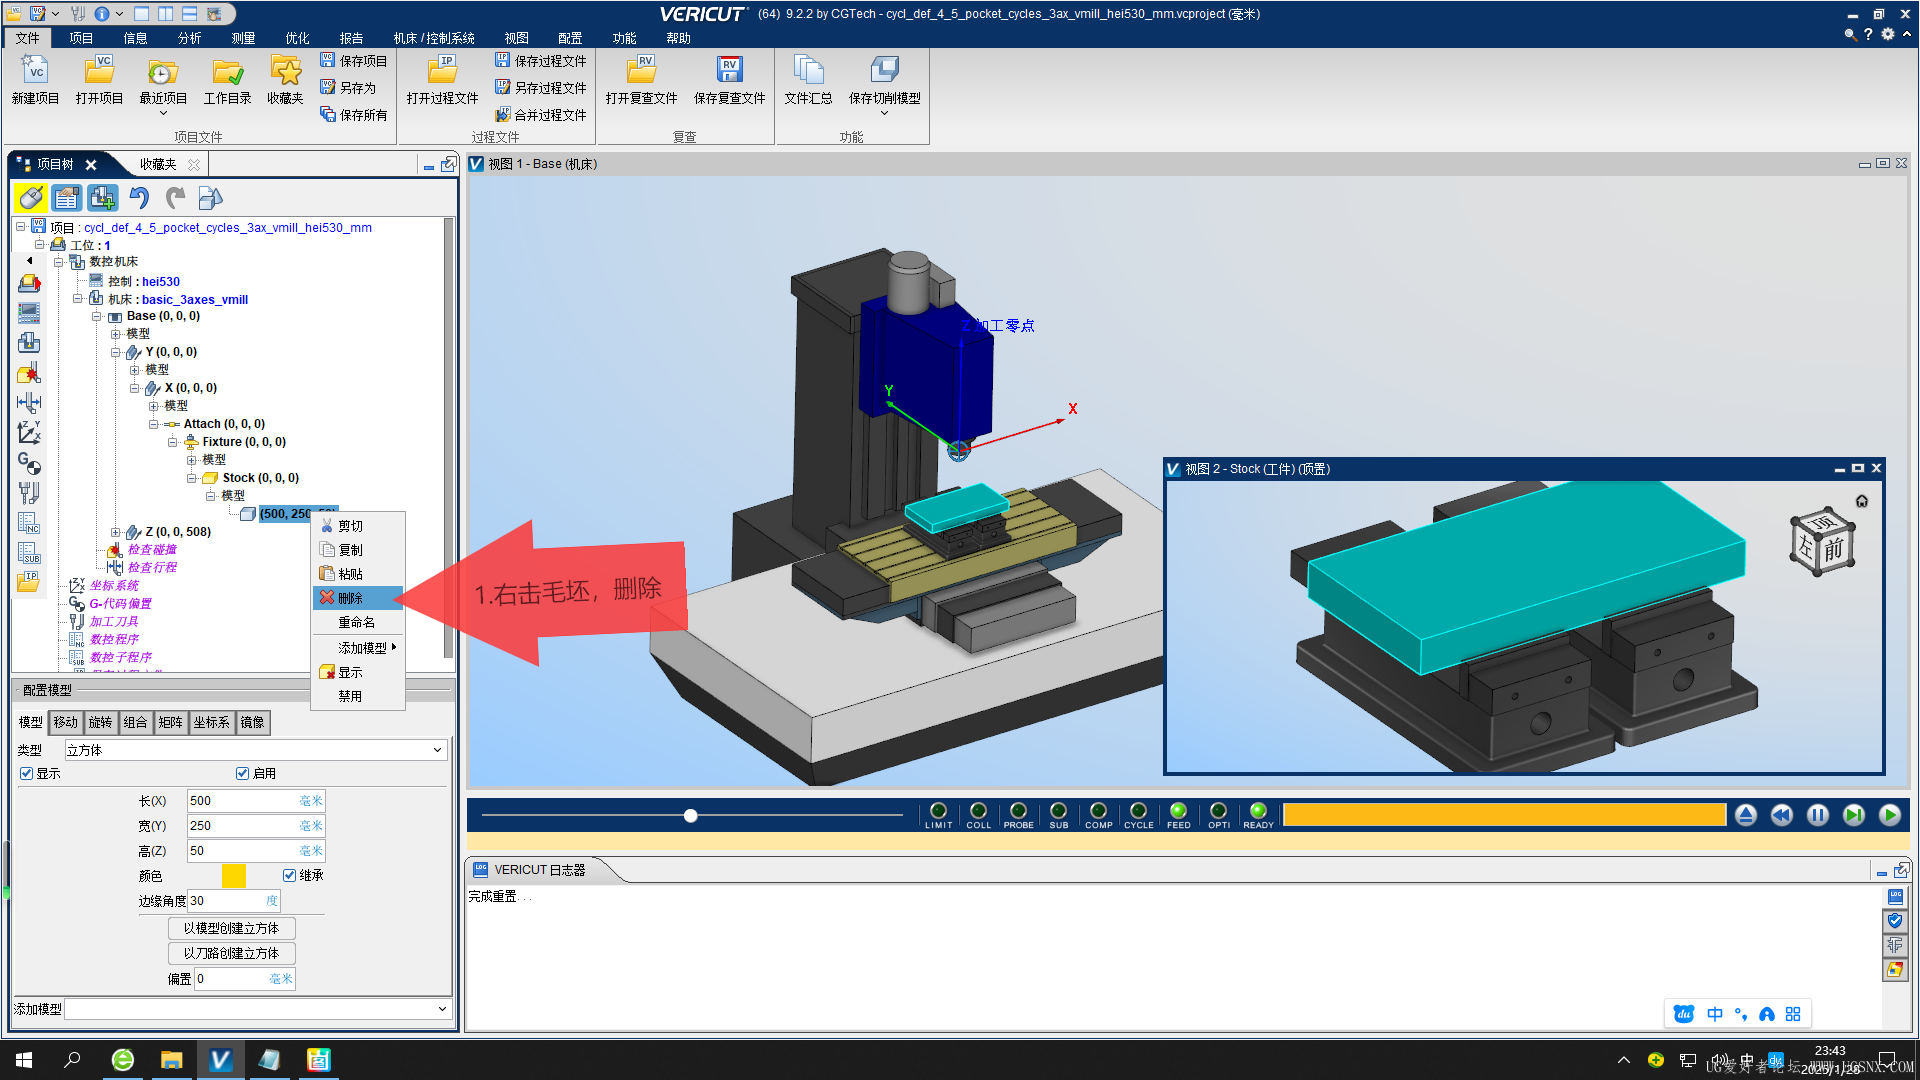The height and width of the screenshot is (1080, 1920).
Task: Expand the Z (0, 0, 508) tree node
Action: (x=115, y=532)
